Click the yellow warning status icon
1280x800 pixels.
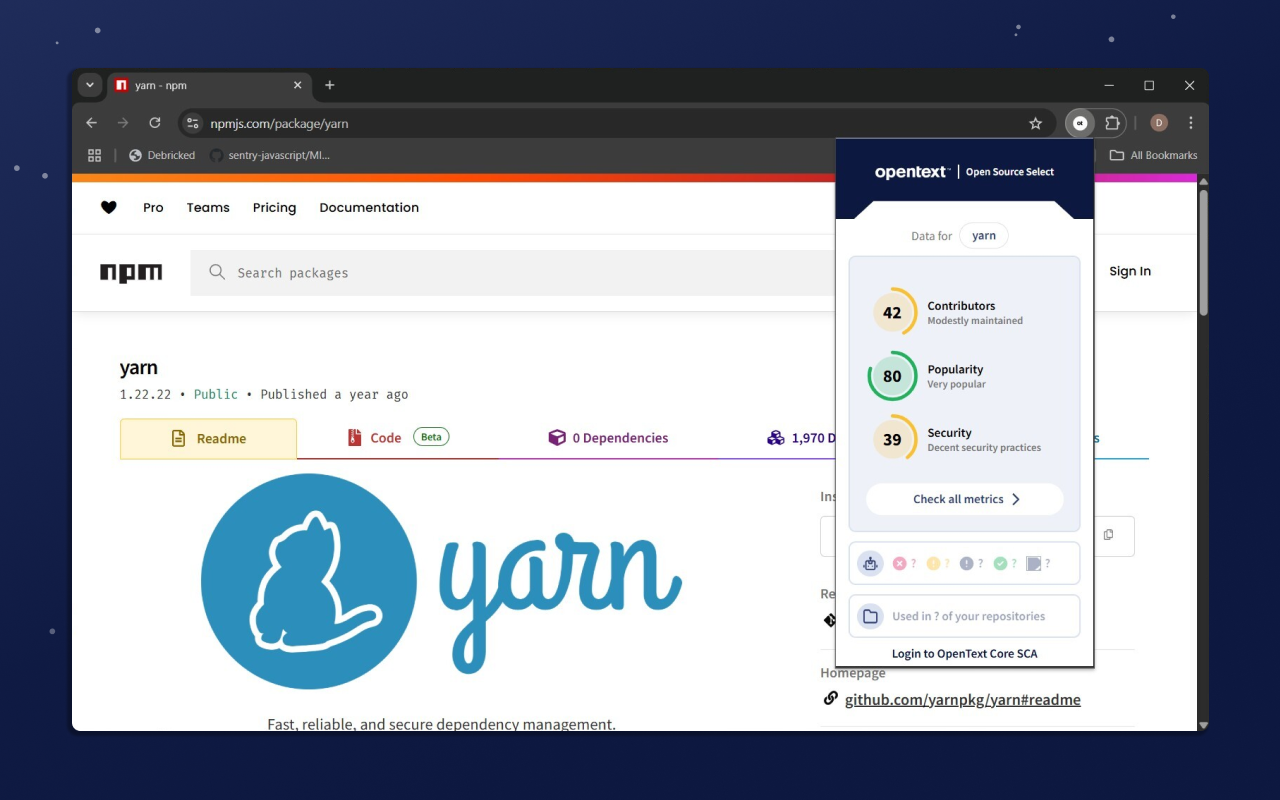coord(933,564)
